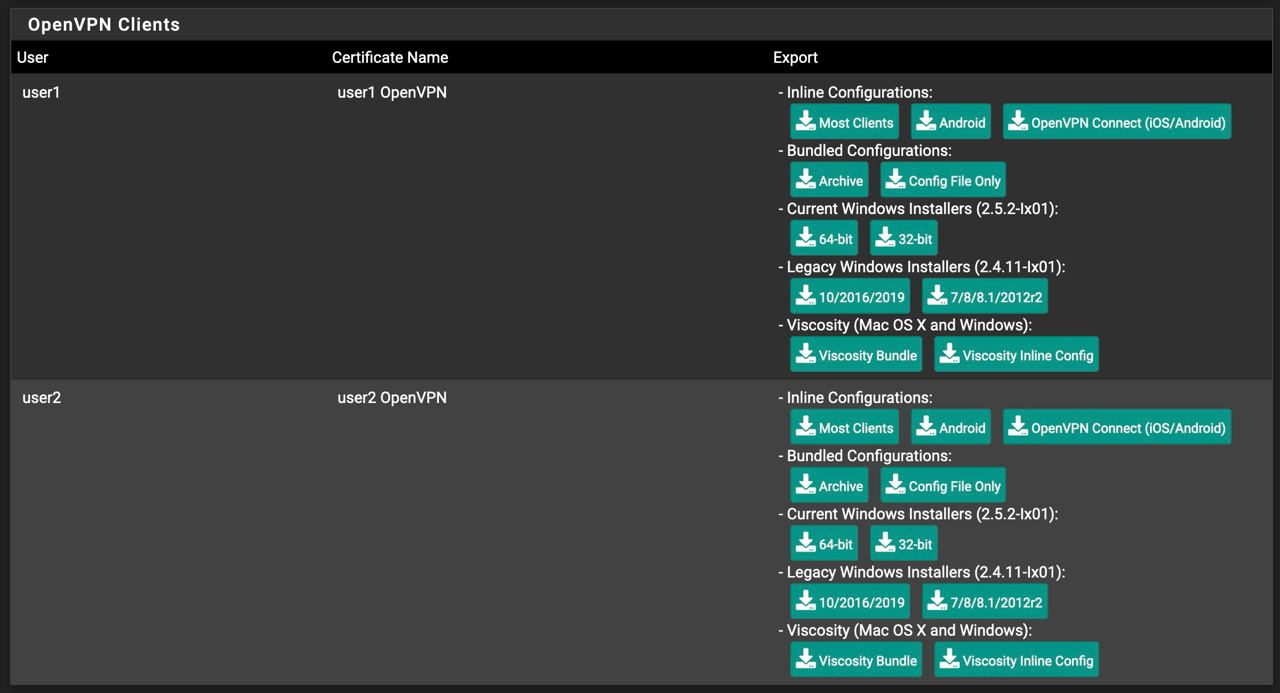Download user2 legacy 10/2016/2019 installer
Viewport: 1280px width, 693px height.
(x=850, y=601)
